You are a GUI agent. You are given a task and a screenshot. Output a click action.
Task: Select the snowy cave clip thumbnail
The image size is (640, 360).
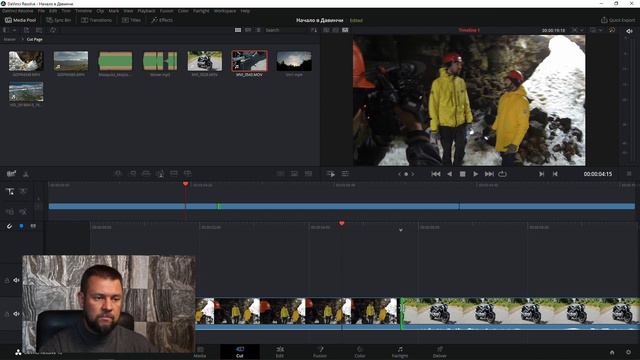pos(26,61)
